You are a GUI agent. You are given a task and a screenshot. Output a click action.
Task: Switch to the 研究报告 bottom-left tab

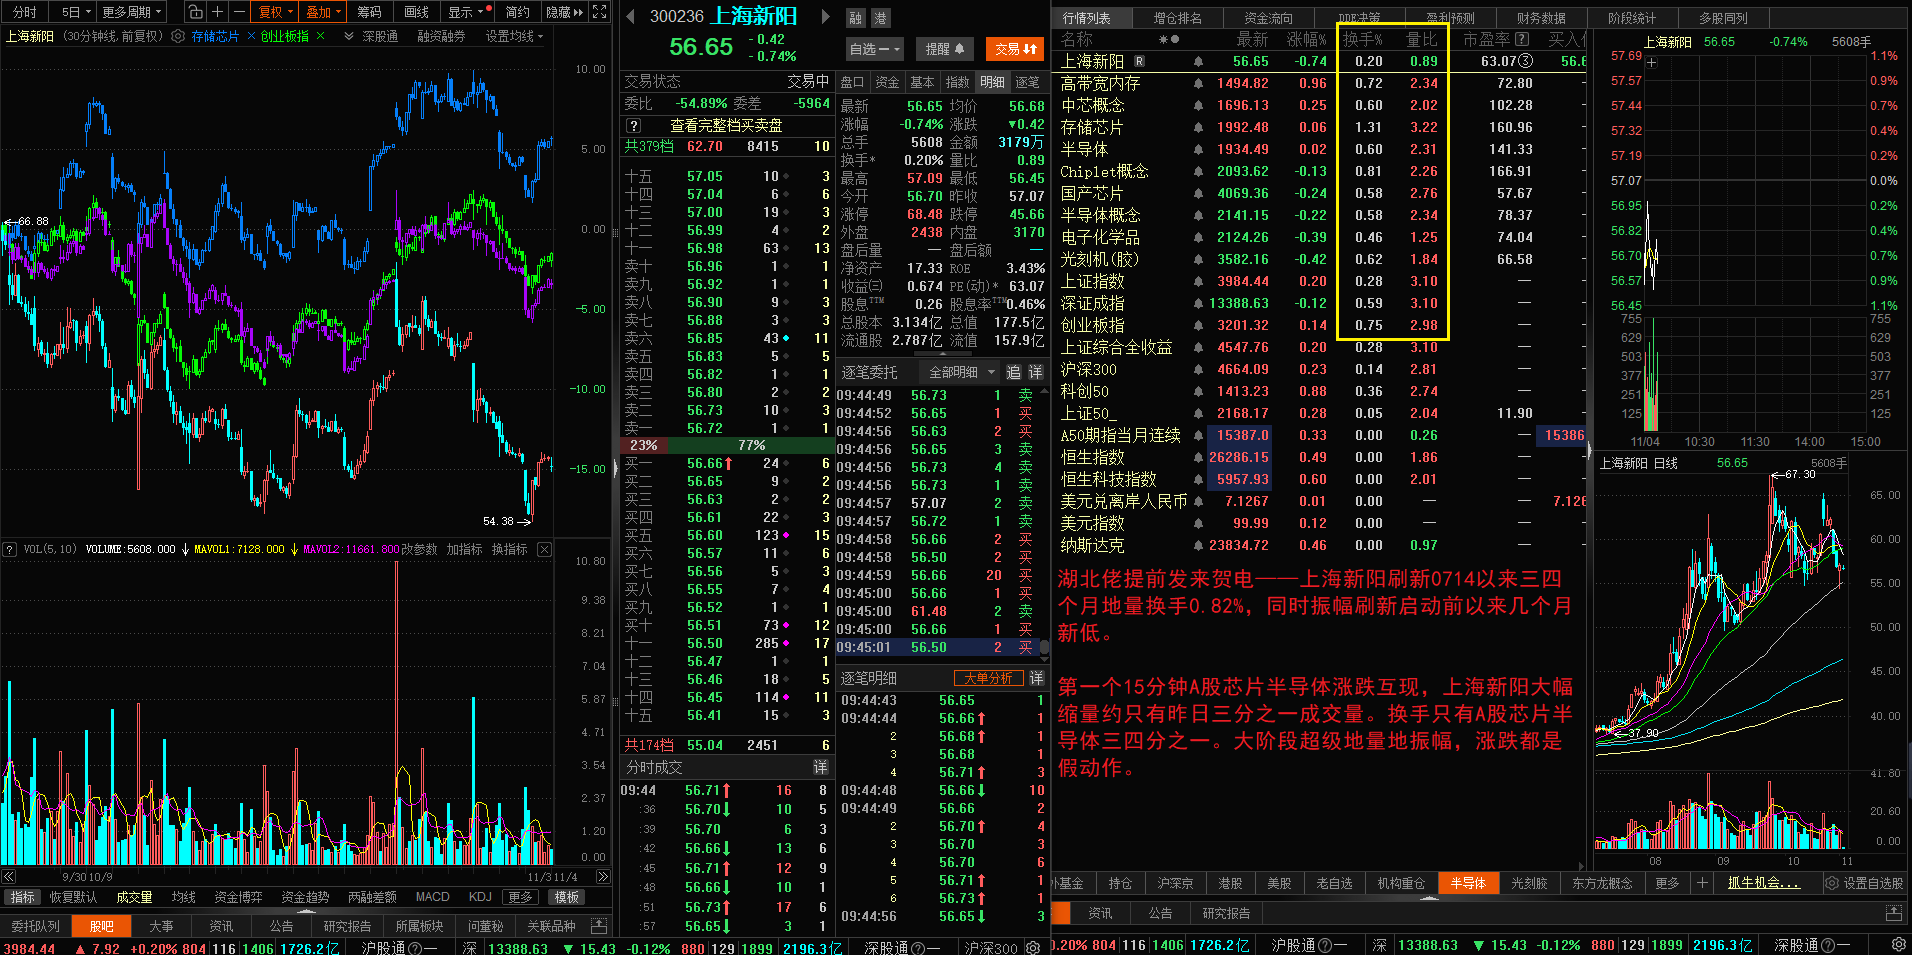coord(347,926)
